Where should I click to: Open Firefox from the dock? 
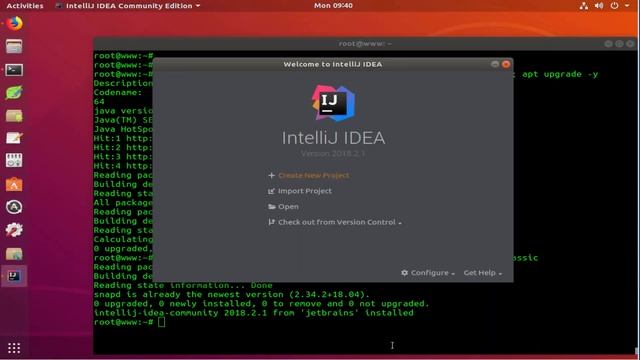point(14,23)
